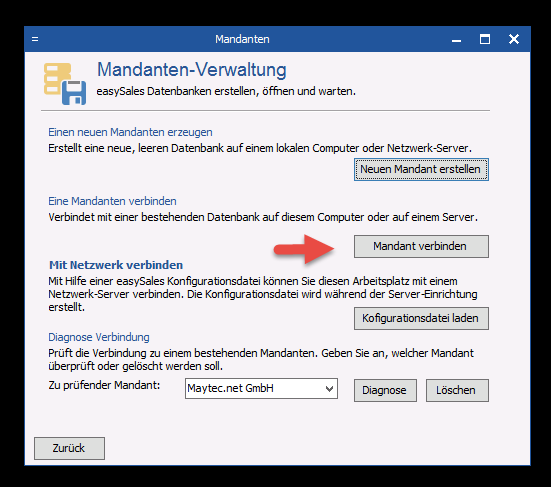Close the Mandanten window
Image resolution: width=551 pixels, height=487 pixels.
[x=514, y=39]
